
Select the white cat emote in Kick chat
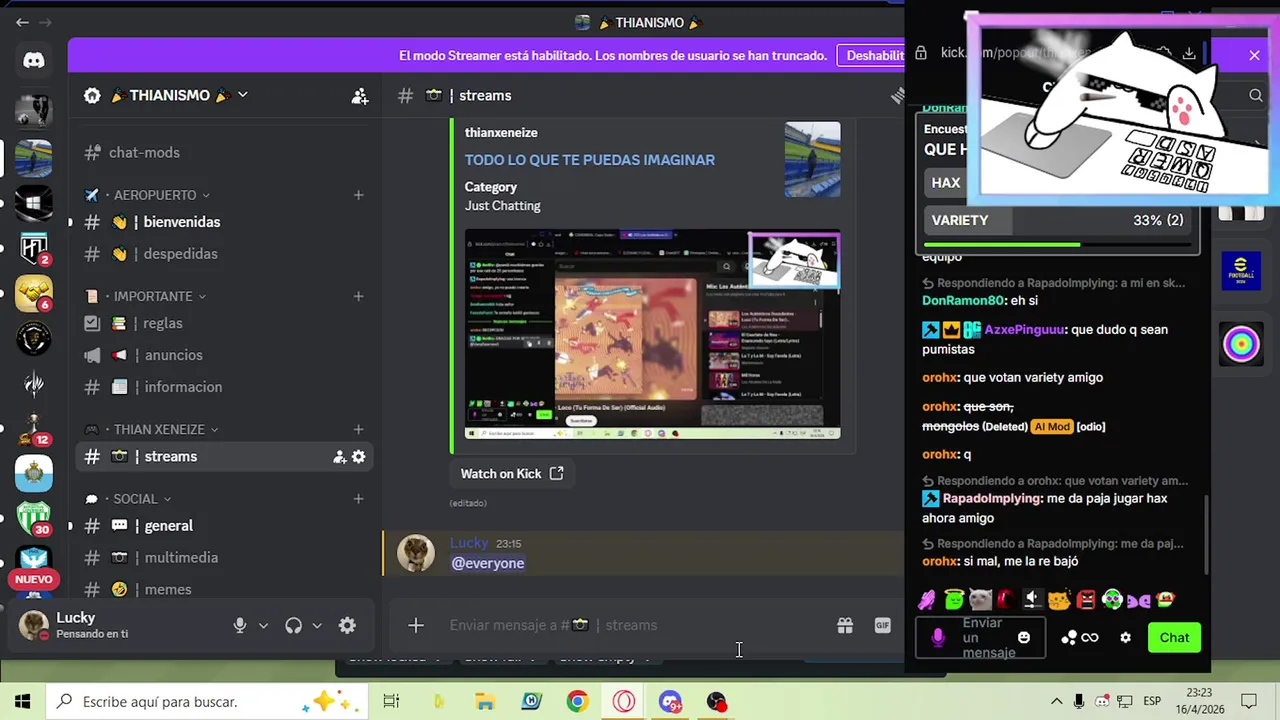(980, 600)
